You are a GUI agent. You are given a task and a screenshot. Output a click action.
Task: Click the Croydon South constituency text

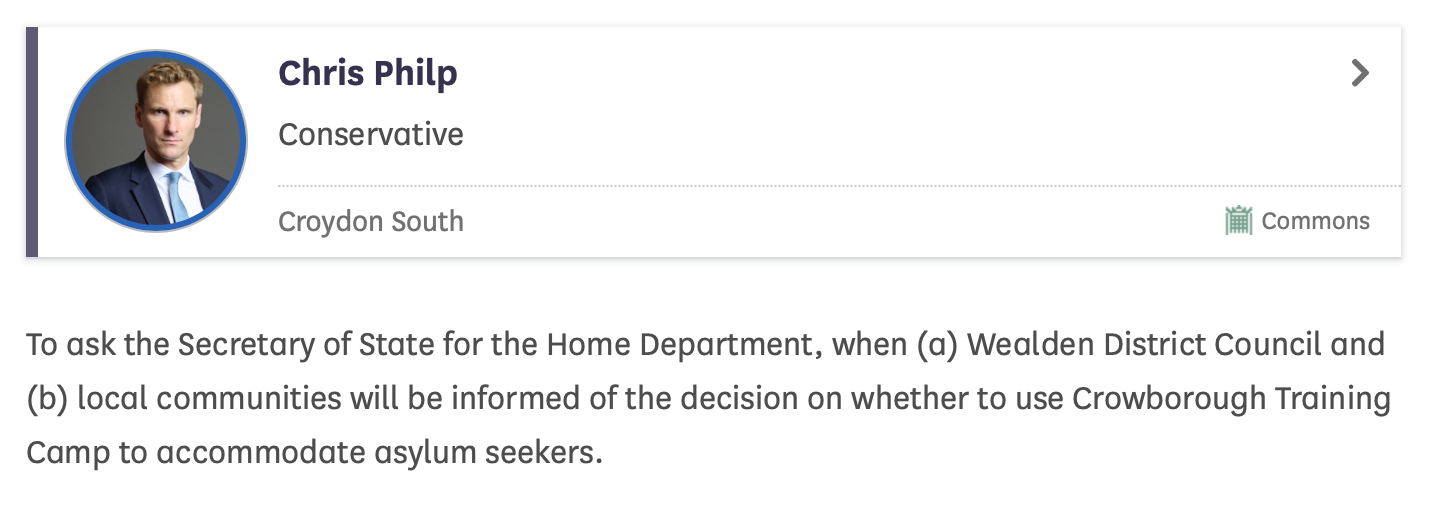370,221
